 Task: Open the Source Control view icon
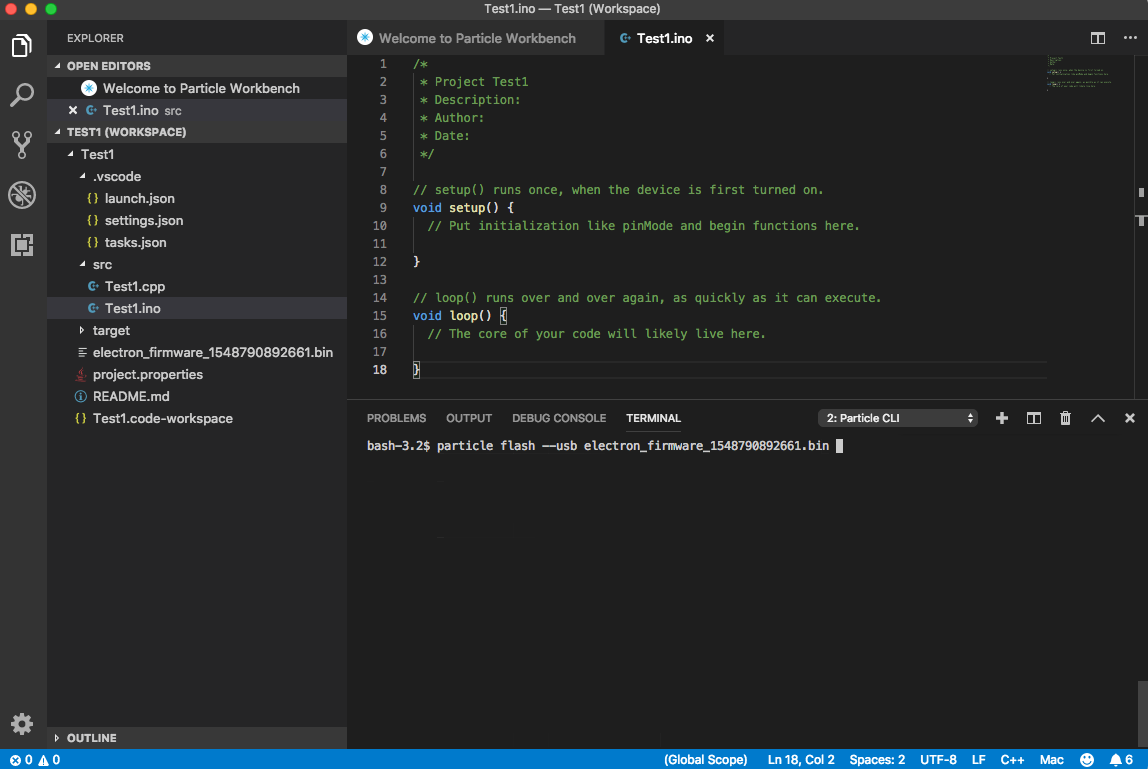[x=22, y=144]
